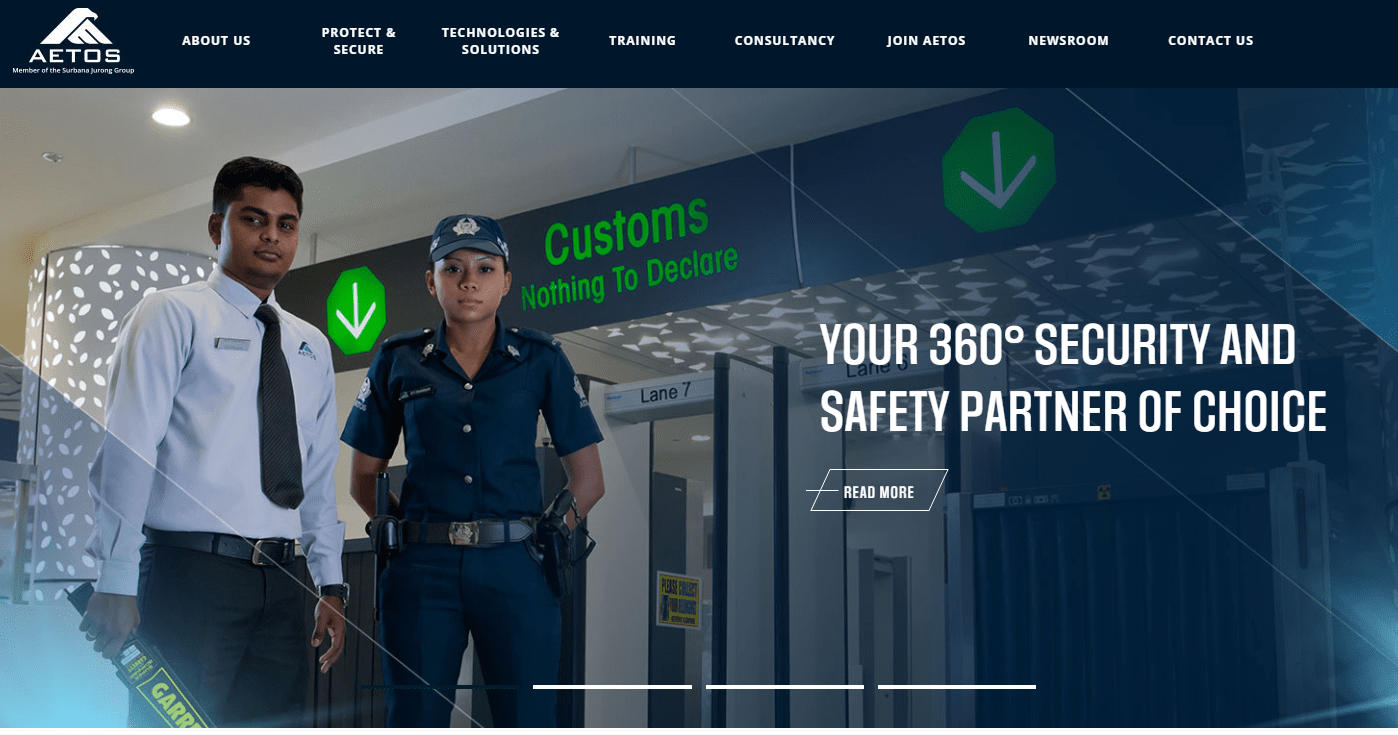Expand the Join AETOS menu
Image resolution: width=1398 pixels, height=735 pixels.
[x=926, y=41]
